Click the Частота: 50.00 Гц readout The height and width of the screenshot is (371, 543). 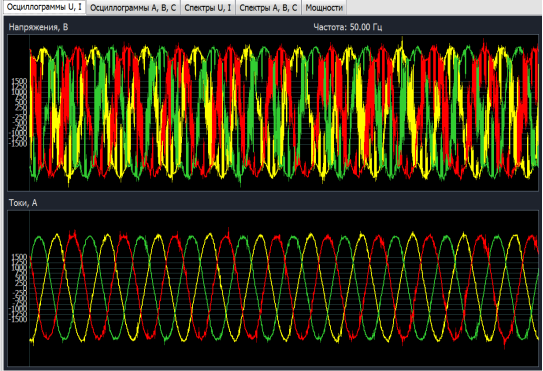[348, 27]
